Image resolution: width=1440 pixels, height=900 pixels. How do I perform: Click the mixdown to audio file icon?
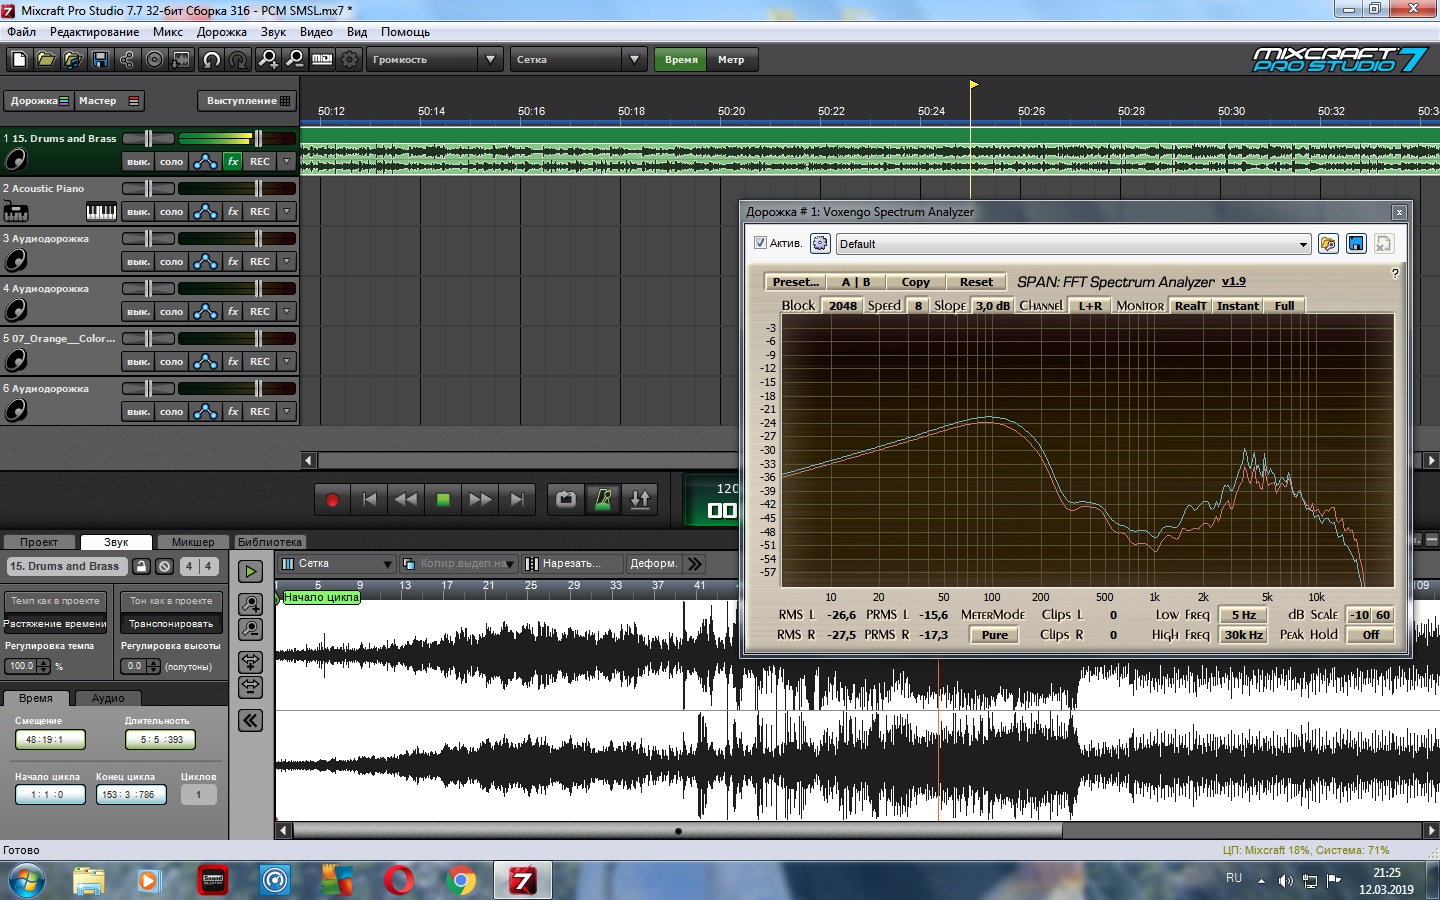181,60
